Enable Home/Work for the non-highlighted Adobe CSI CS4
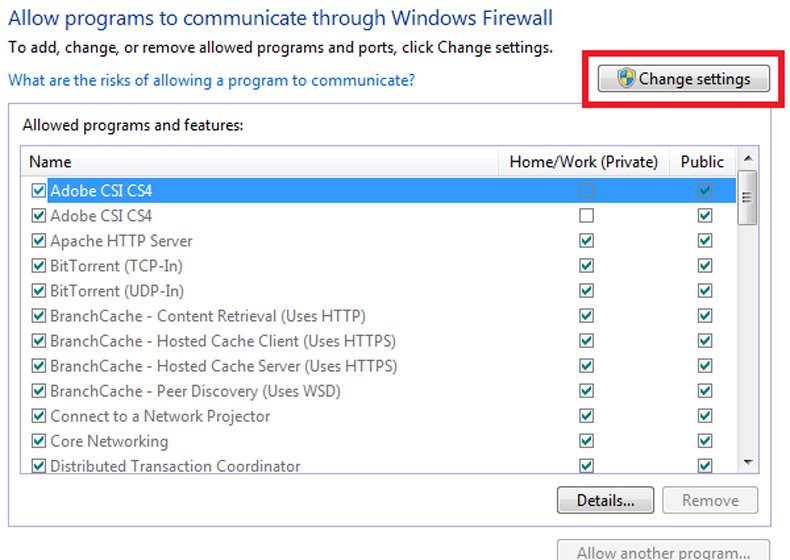790x560 pixels. [586, 216]
